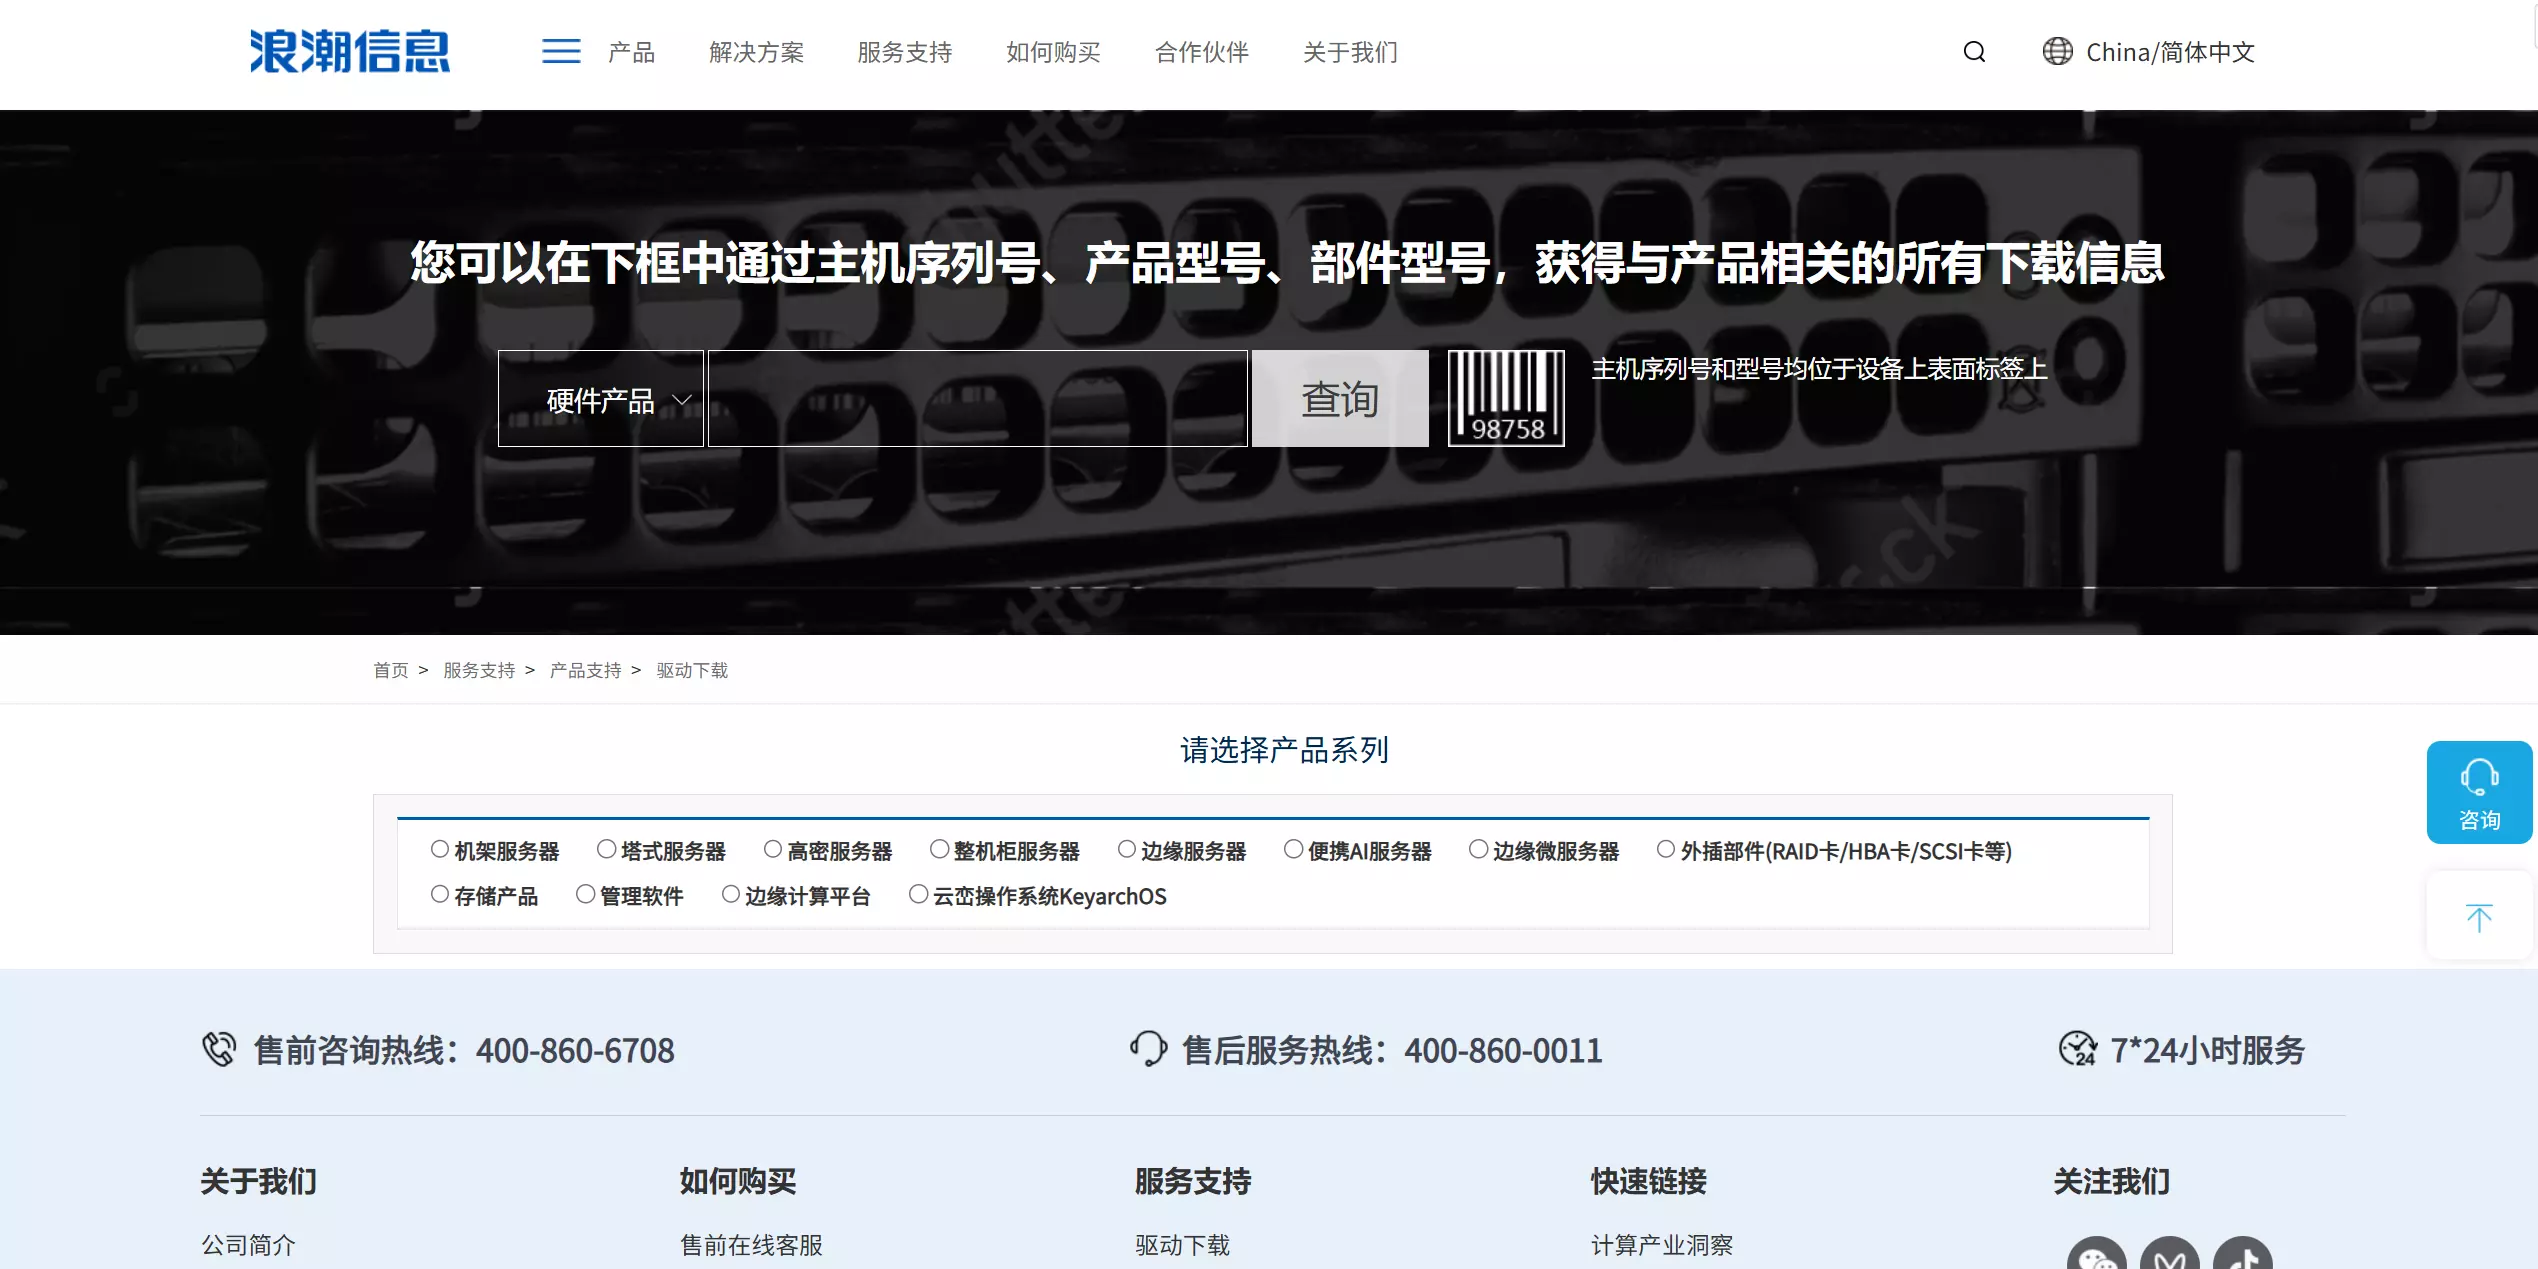2538x1269 pixels.
Task: Open the 咨询 headset chat widget
Action: click(x=2478, y=792)
